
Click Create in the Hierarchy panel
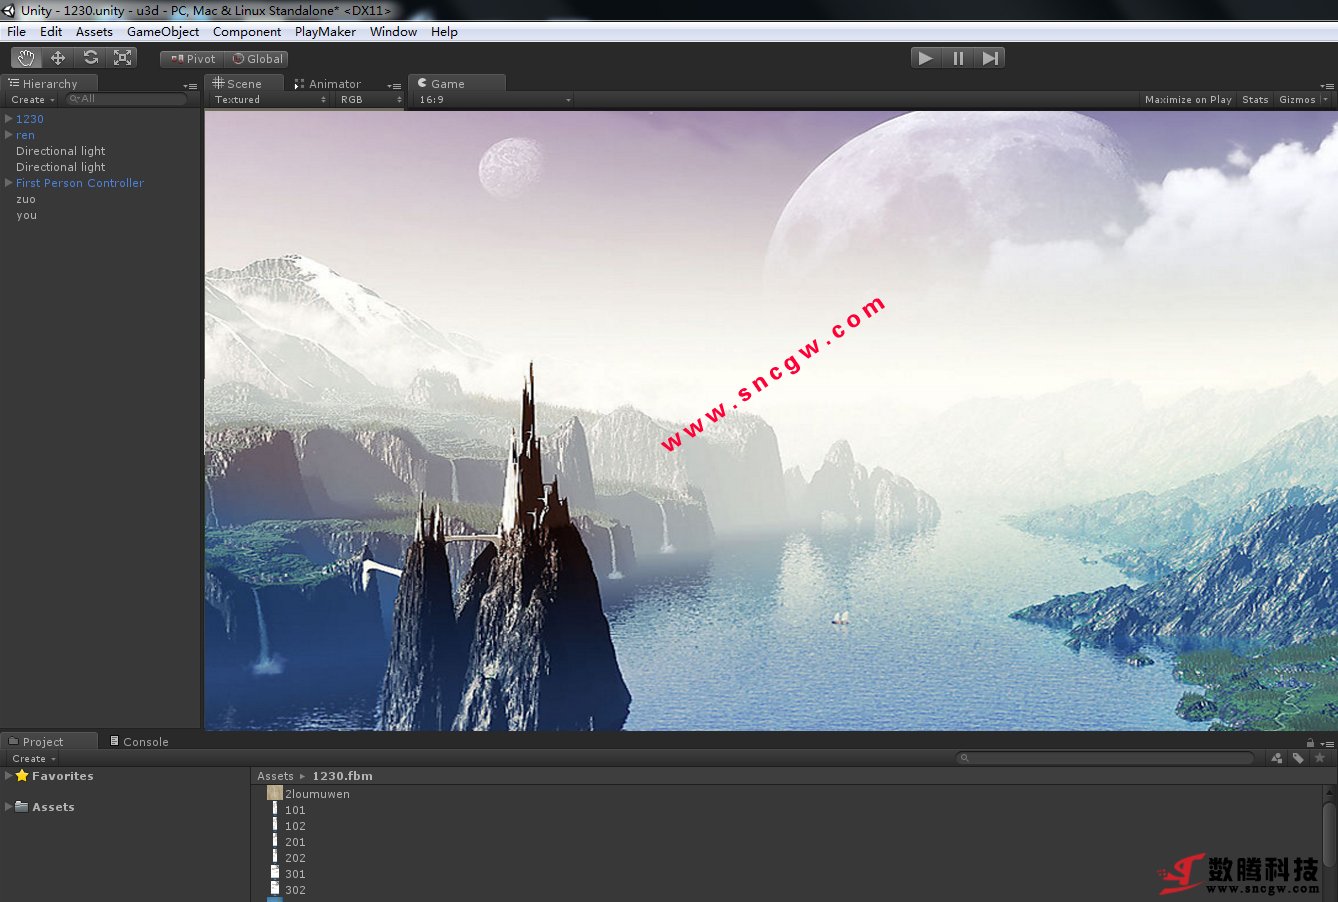point(32,100)
